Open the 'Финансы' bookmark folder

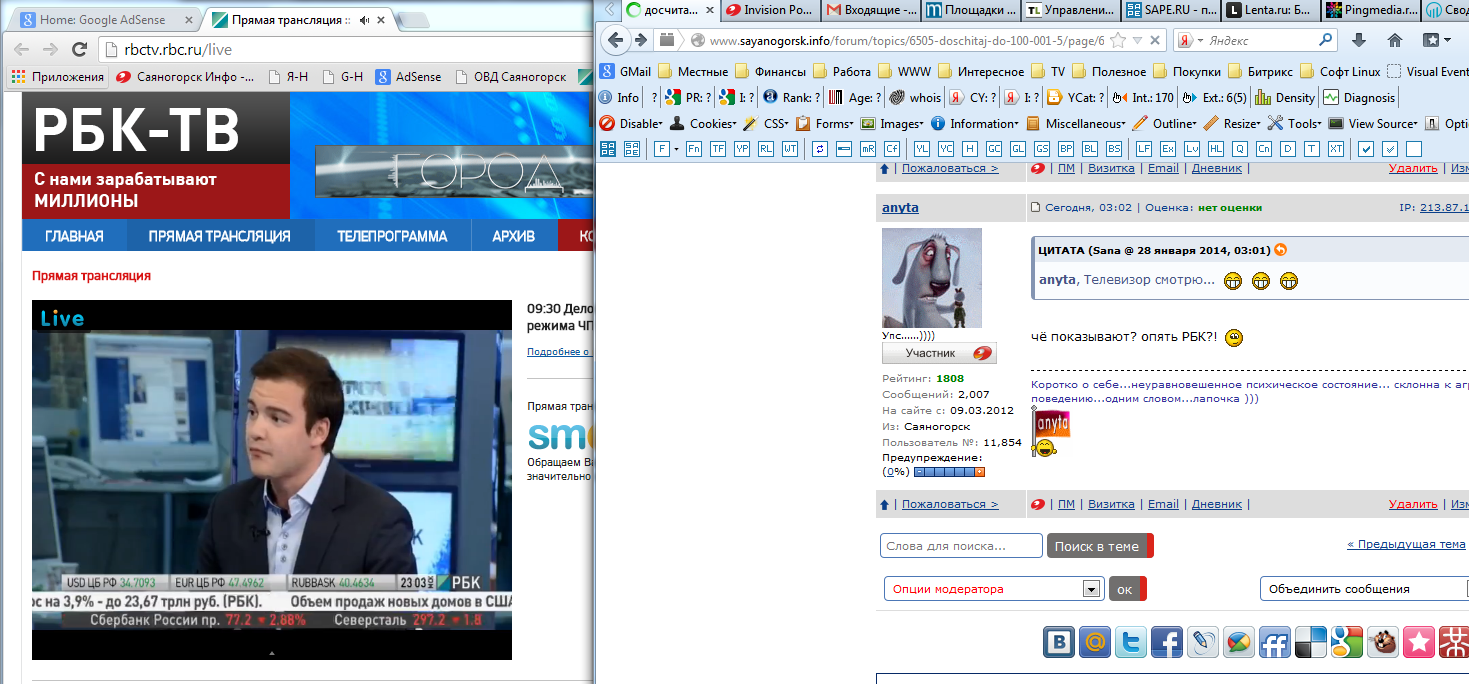(771, 72)
